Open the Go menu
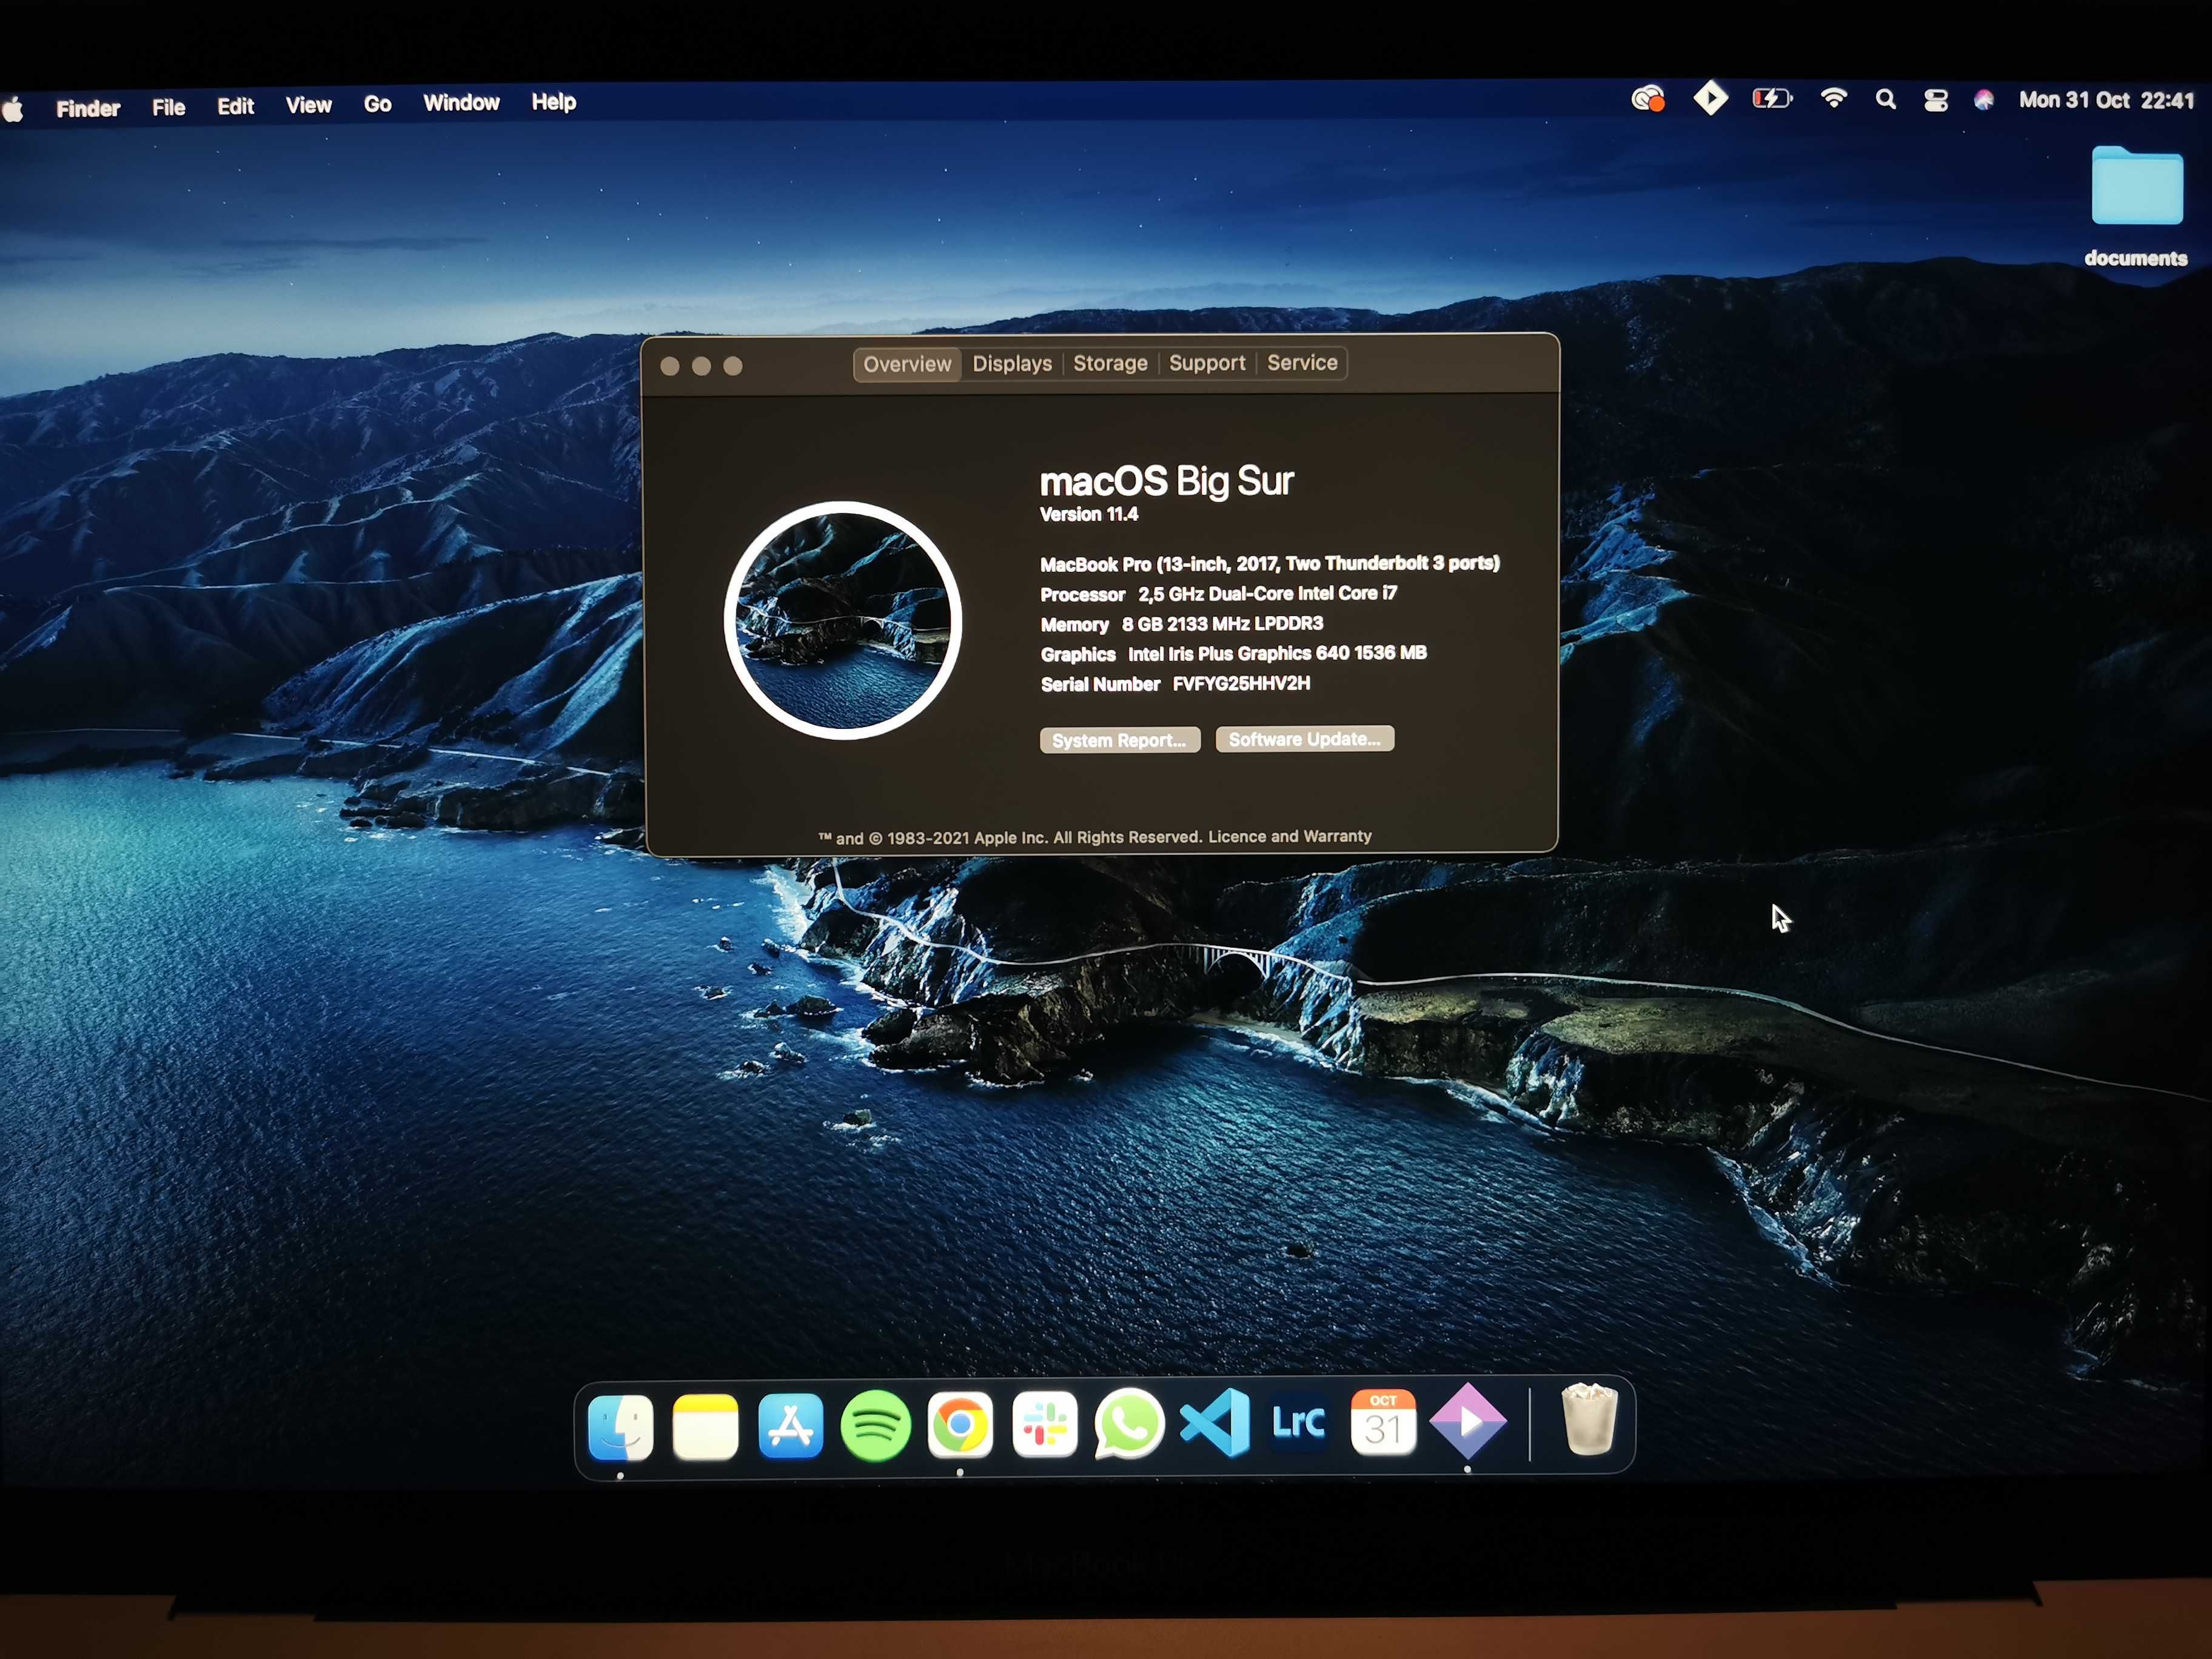The width and height of the screenshot is (2212, 1659). [377, 104]
